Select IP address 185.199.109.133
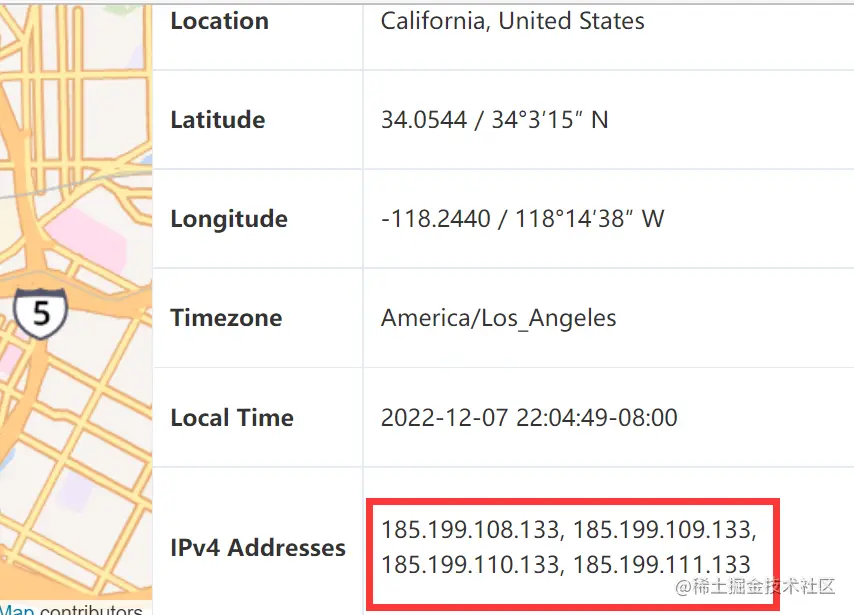This screenshot has width=854, height=615. (662, 529)
